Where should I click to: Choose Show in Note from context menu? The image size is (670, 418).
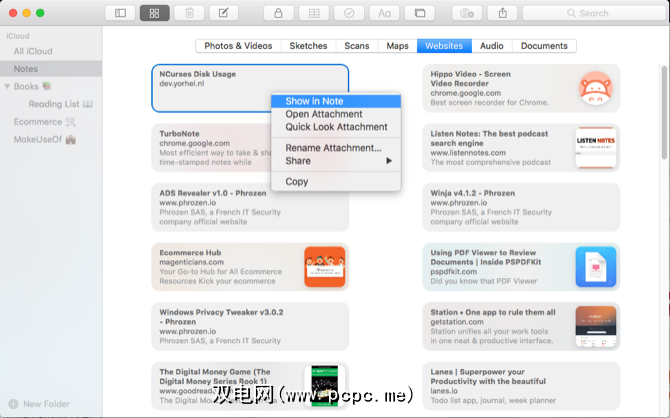point(336,101)
